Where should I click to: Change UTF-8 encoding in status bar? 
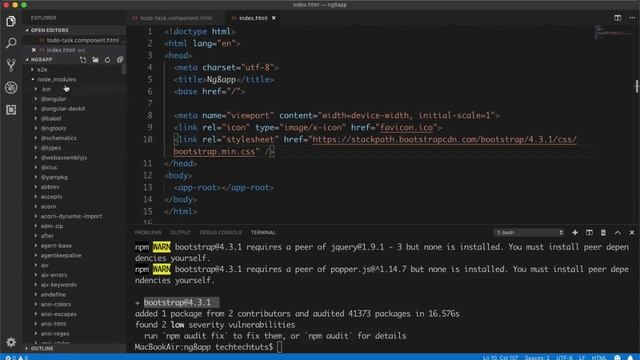pyautogui.click(x=564, y=358)
